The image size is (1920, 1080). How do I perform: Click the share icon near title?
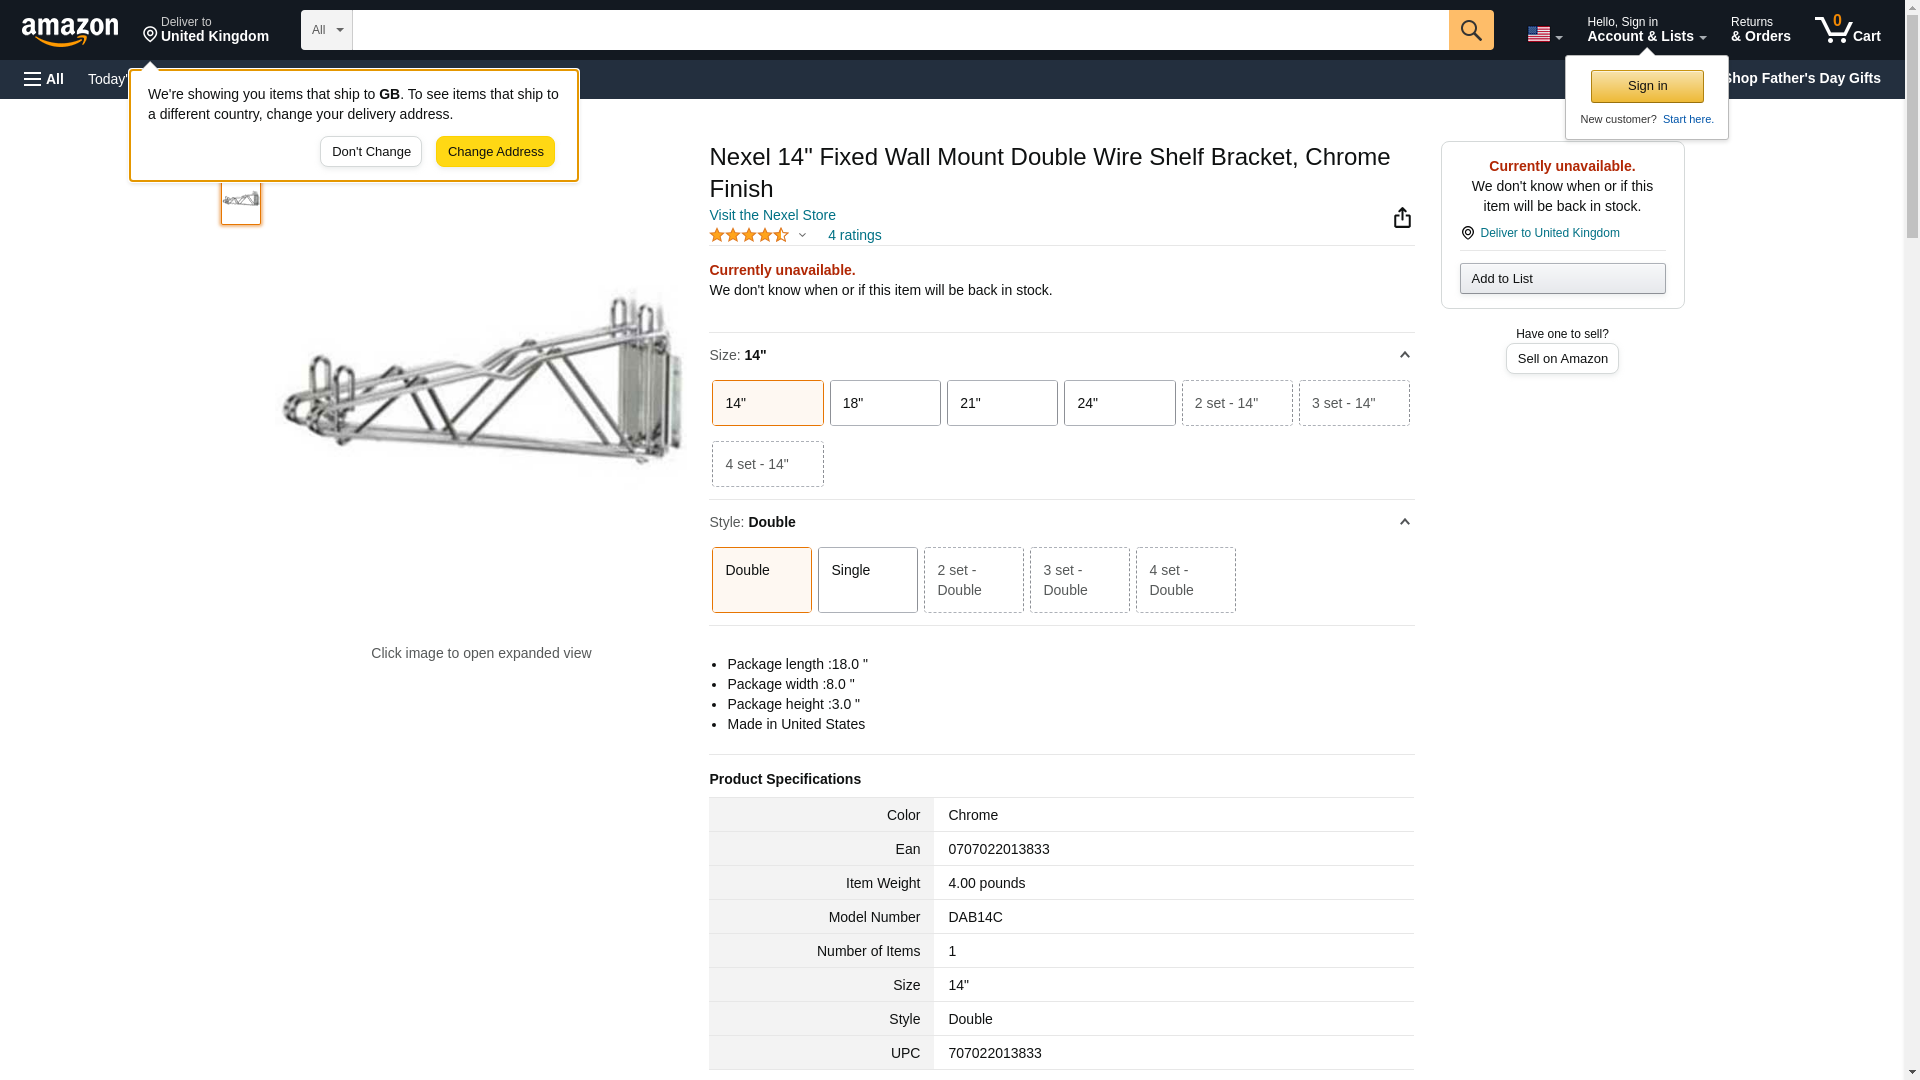1402,218
